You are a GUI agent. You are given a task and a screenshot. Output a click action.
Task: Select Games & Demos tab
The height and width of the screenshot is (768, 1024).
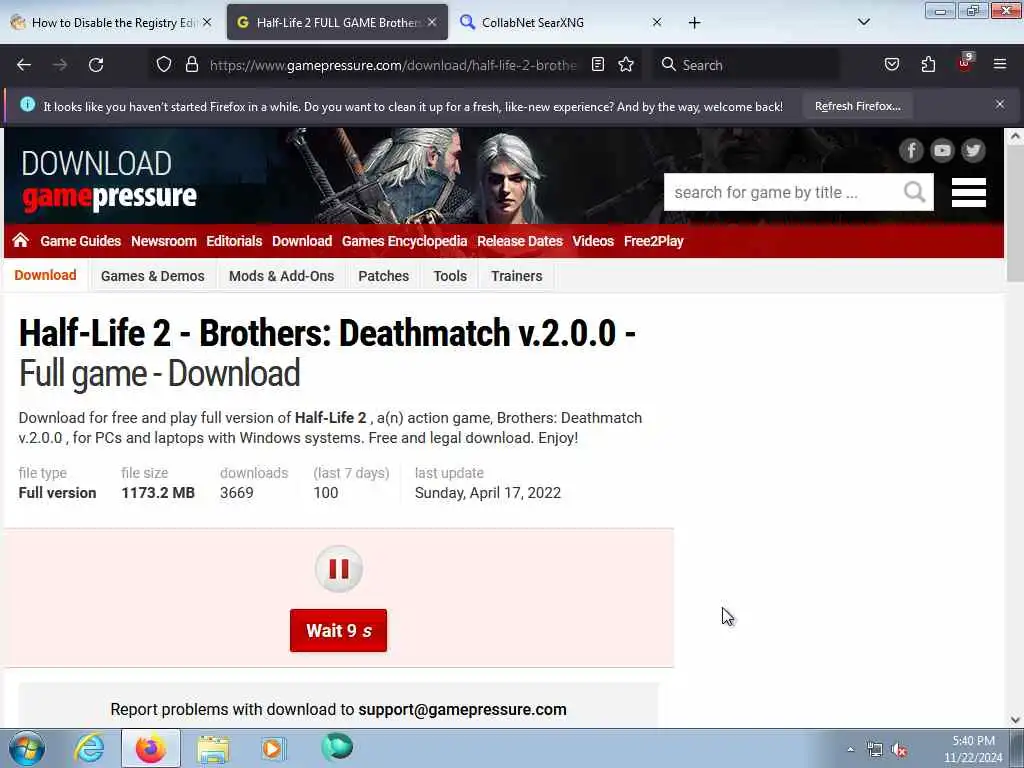[153, 276]
